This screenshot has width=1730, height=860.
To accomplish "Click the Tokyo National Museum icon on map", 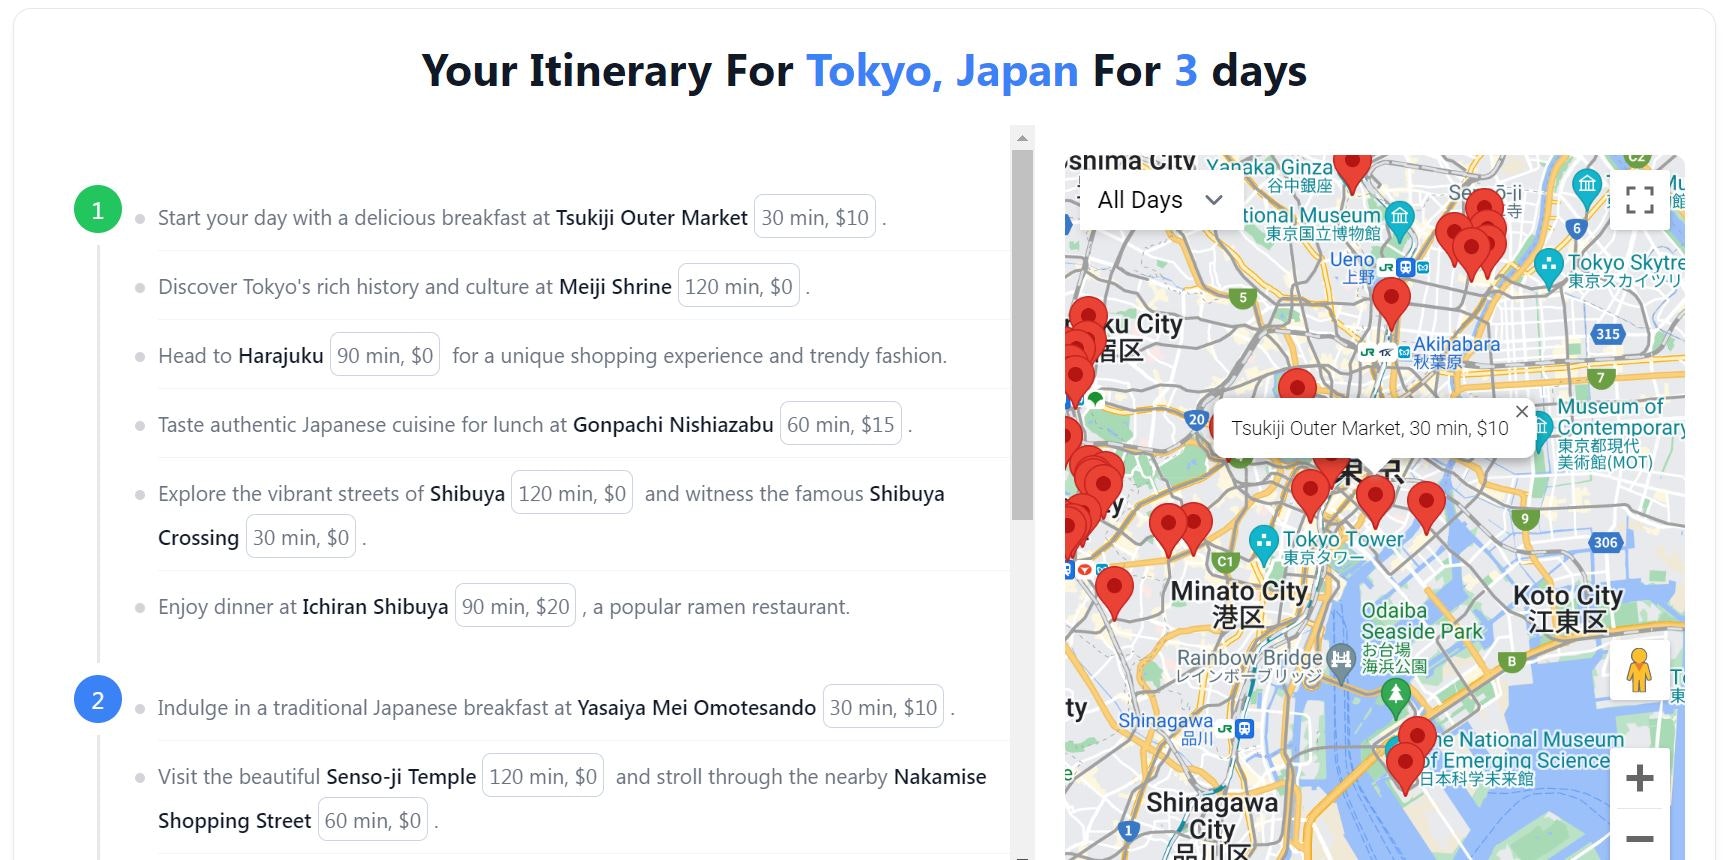I will pos(1400,219).
